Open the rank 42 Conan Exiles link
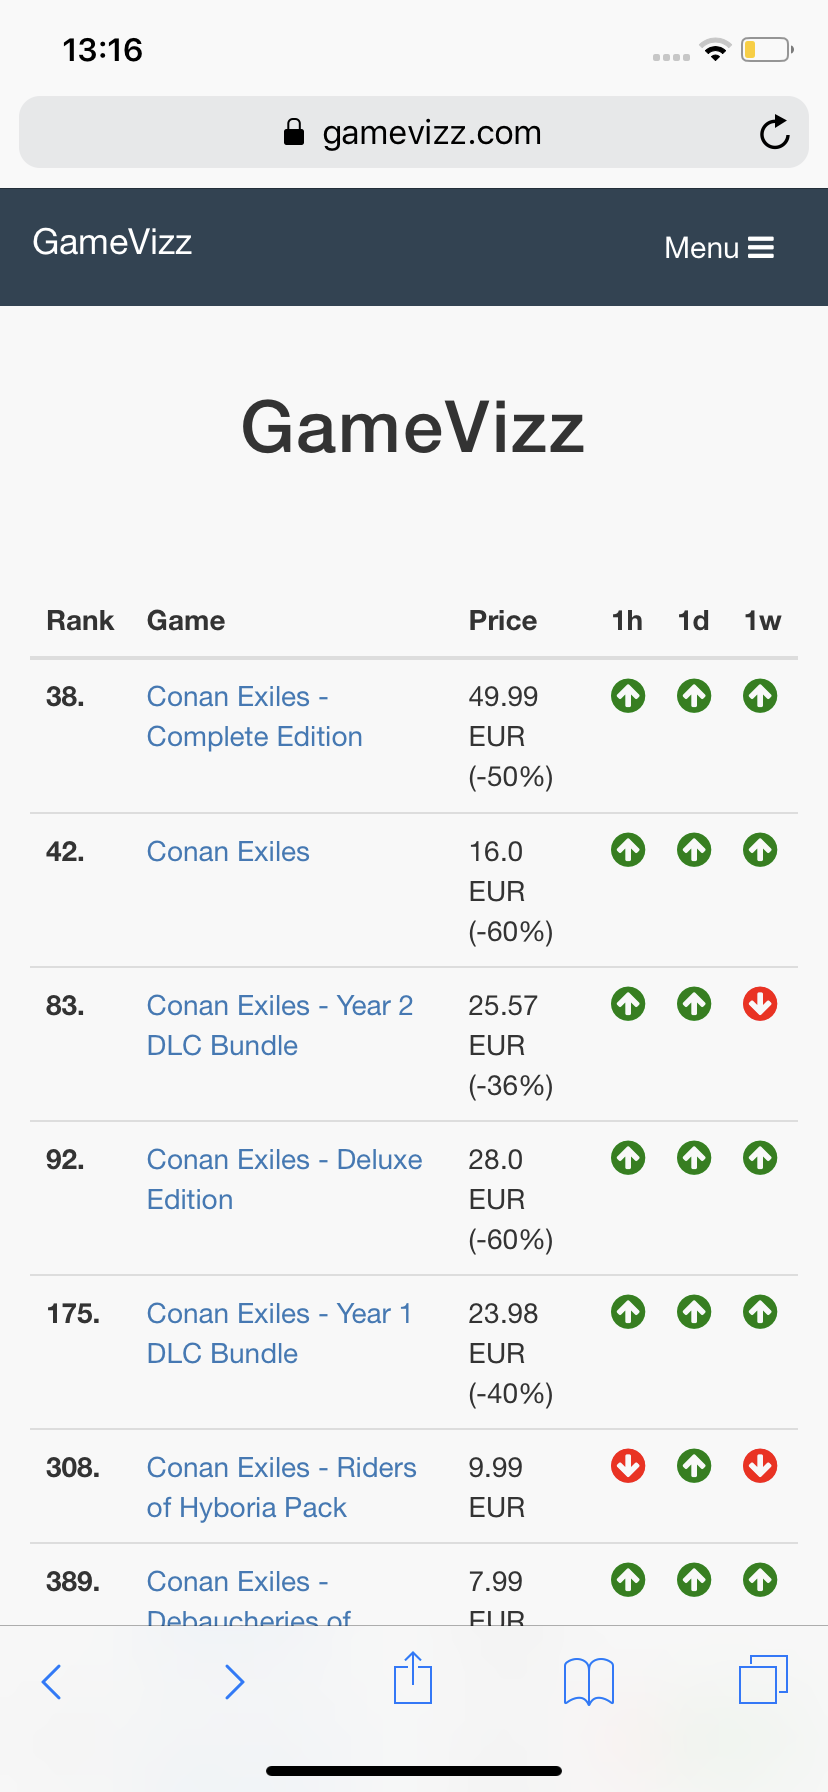This screenshot has width=828, height=1792. pos(228,852)
